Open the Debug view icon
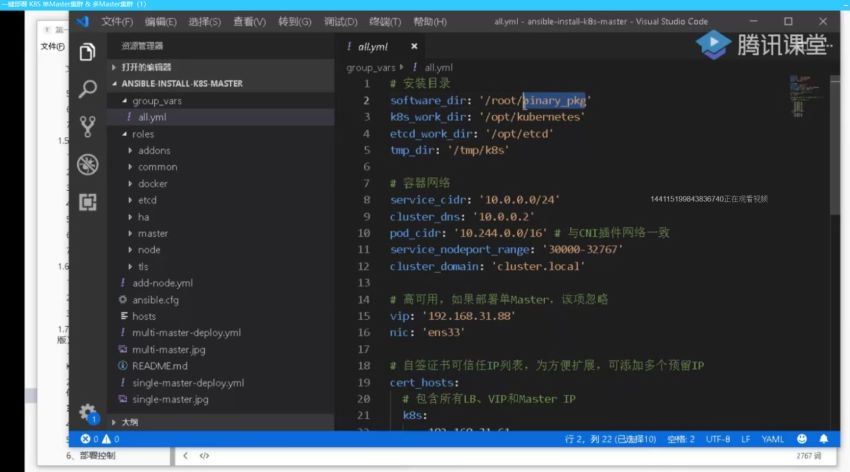Viewport: 850px width, 472px height. point(87,164)
